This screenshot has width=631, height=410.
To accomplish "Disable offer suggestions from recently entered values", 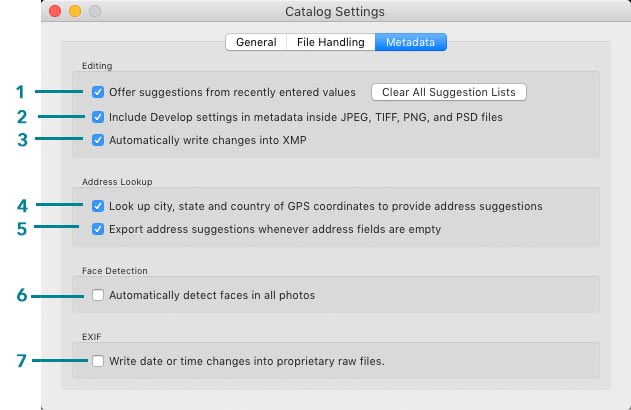I will pos(98,92).
